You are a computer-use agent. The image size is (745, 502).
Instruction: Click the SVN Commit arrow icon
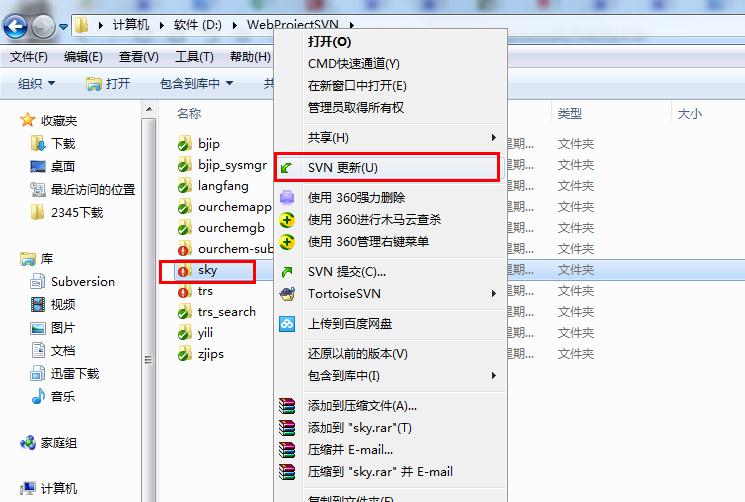[x=287, y=272]
